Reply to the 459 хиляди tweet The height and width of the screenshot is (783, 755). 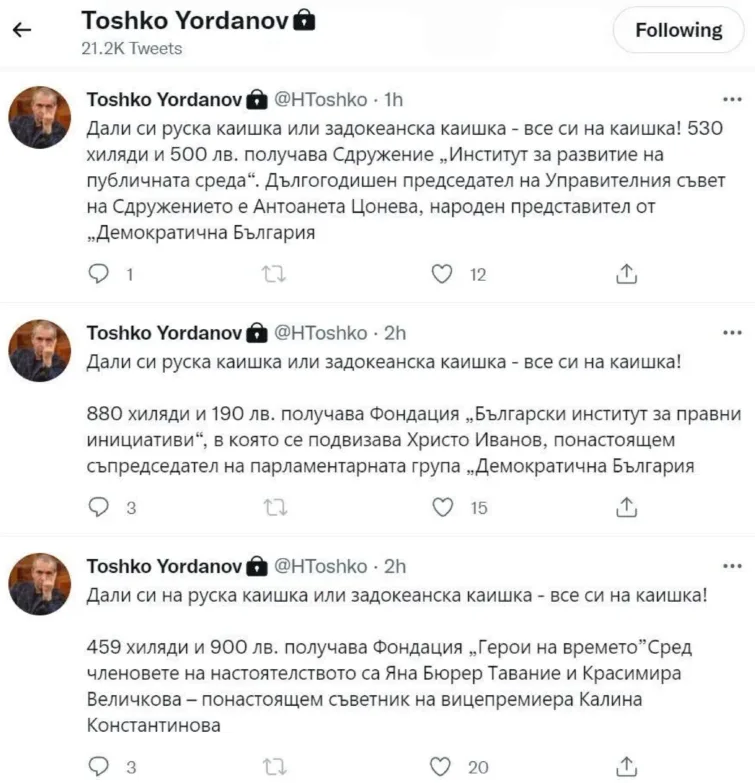point(99,766)
